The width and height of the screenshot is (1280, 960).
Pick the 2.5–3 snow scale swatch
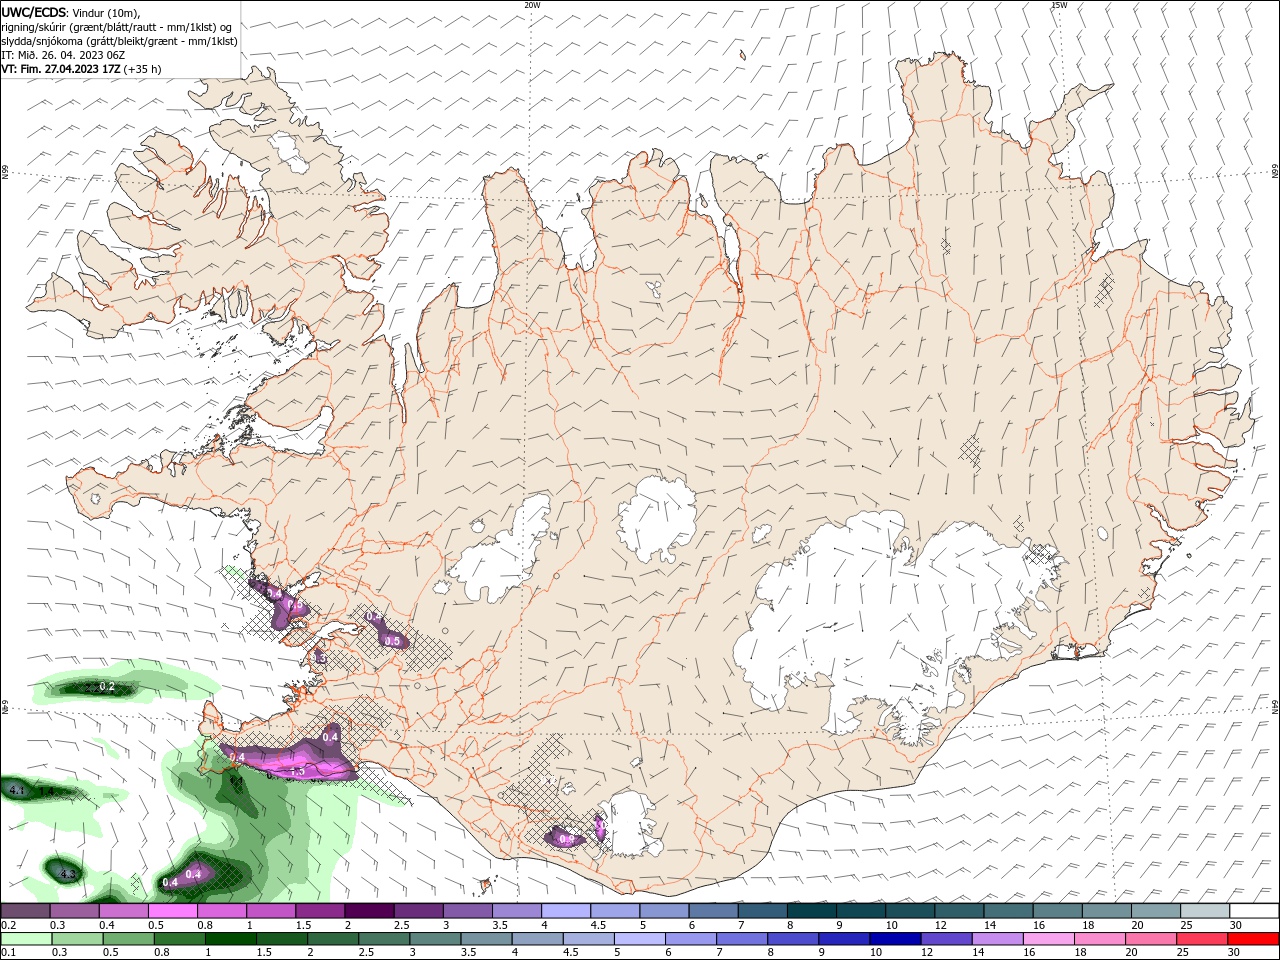417,910
